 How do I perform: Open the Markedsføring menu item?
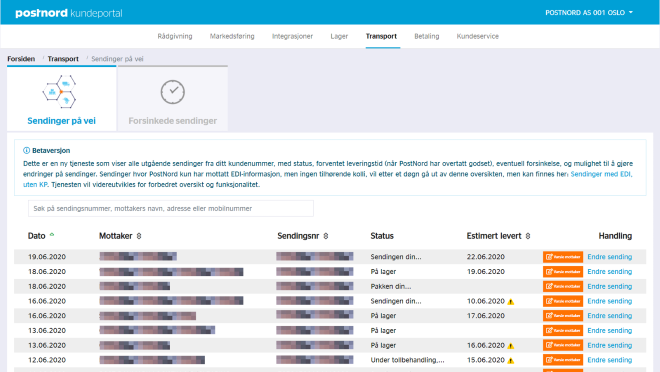coord(232,36)
